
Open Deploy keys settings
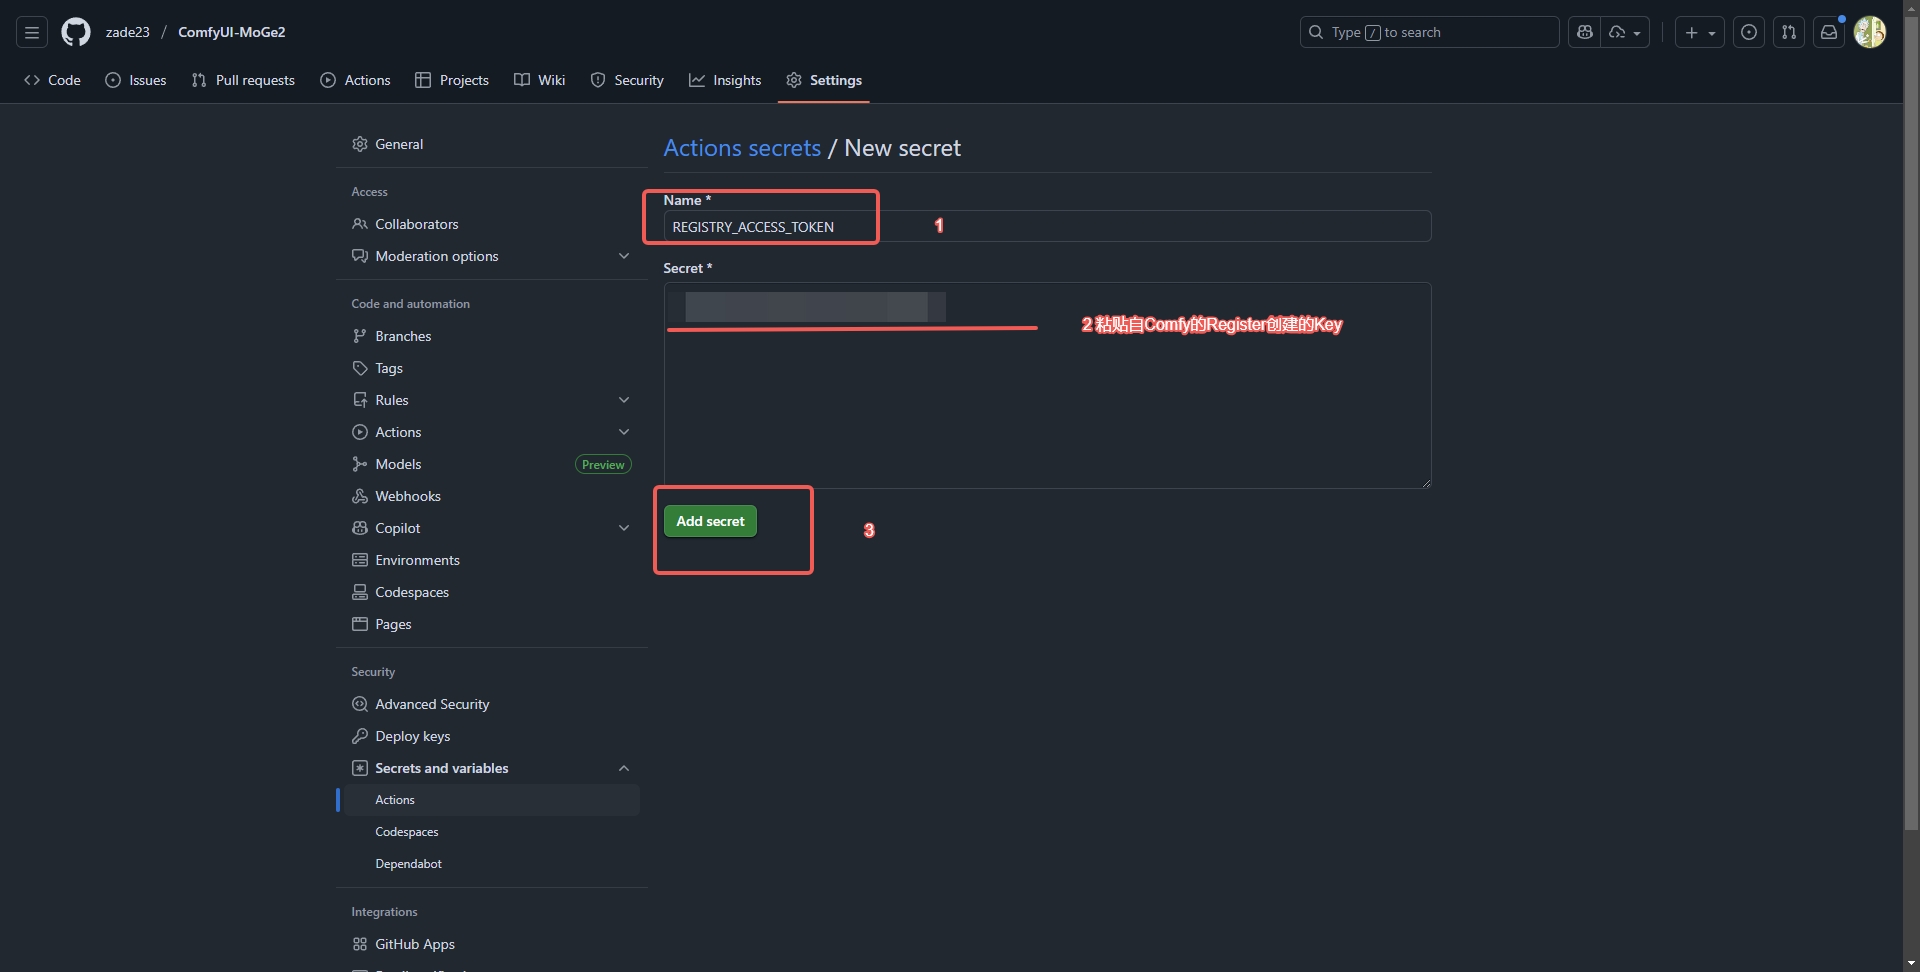(x=491, y=736)
